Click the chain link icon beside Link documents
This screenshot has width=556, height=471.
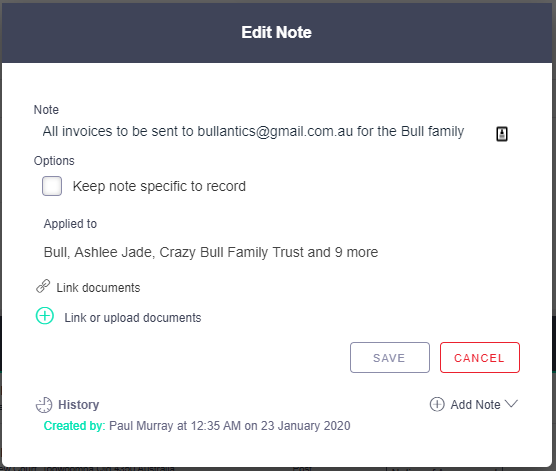pyautogui.click(x=43, y=286)
